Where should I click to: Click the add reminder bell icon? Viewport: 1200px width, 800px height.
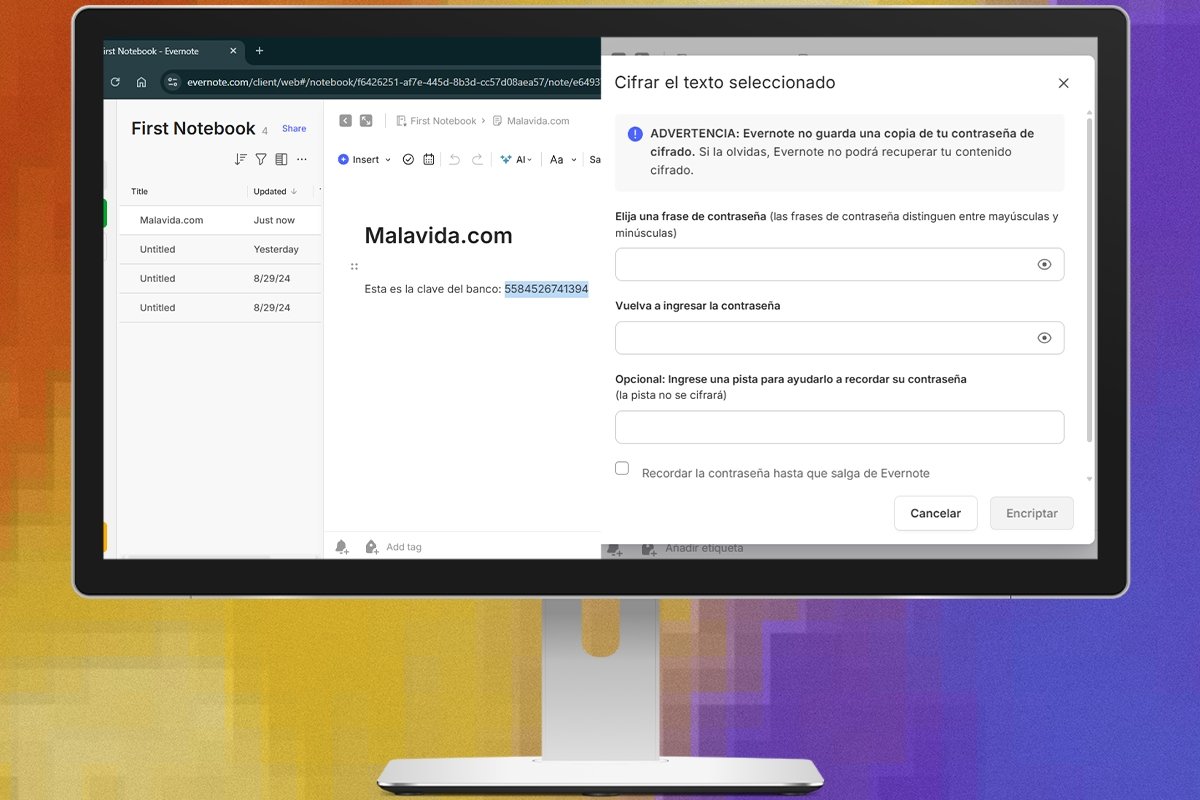pyautogui.click(x=342, y=547)
